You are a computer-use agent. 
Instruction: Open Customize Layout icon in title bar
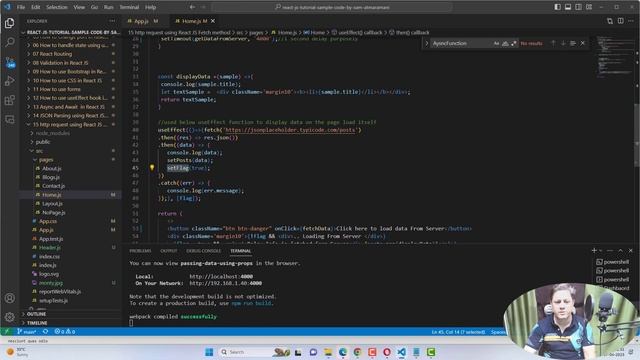pyautogui.click(x=589, y=7)
